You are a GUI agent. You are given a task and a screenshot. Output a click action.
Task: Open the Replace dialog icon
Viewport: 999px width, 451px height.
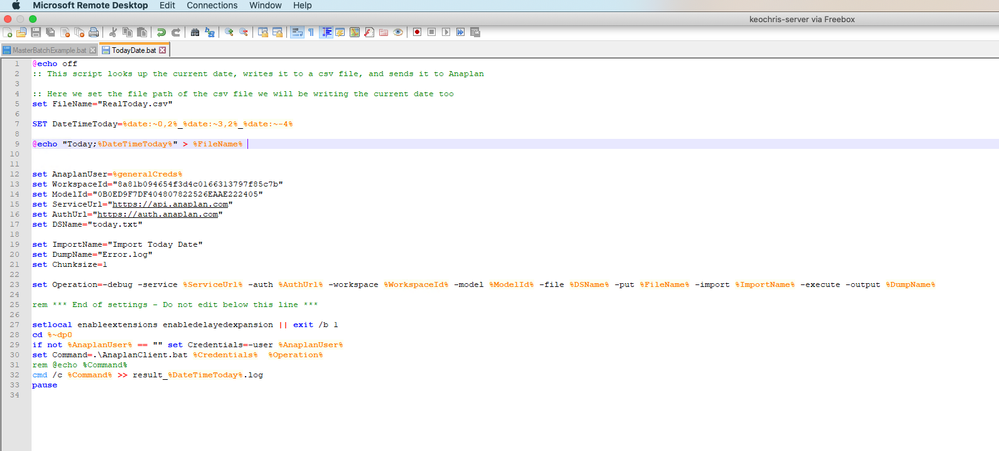[x=210, y=32]
